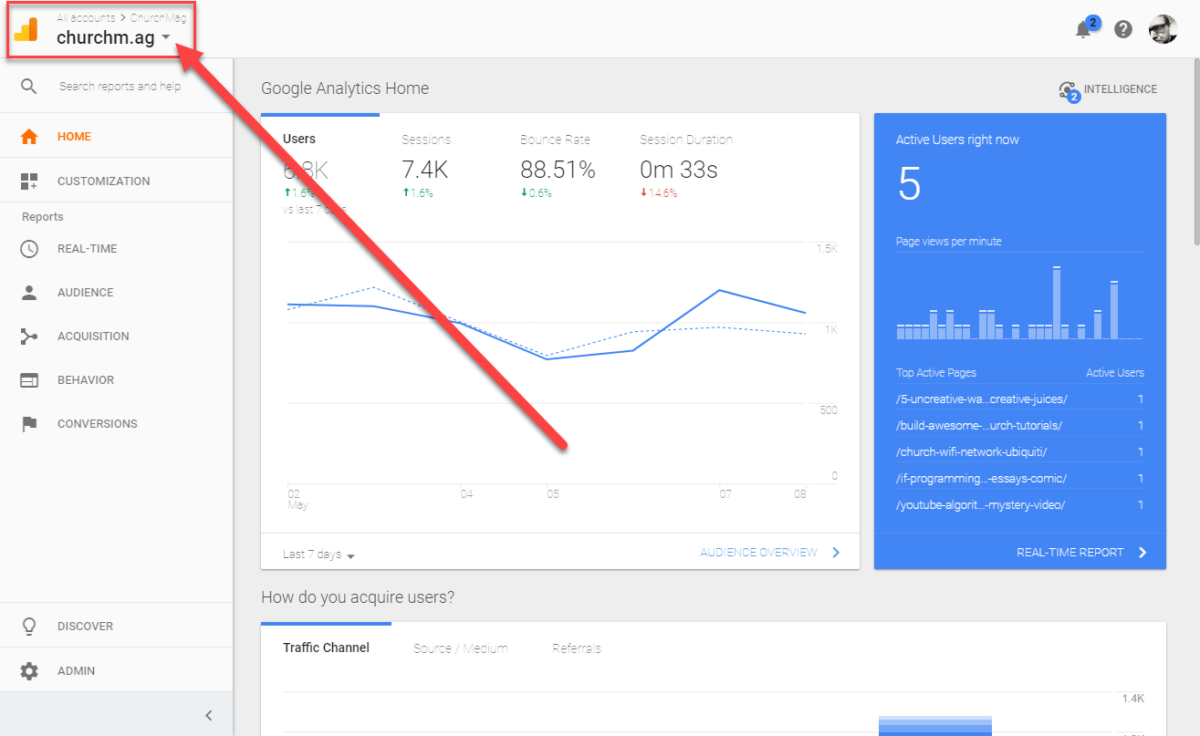
Task: Click the All accounts breadcrumb text
Action: [86, 18]
